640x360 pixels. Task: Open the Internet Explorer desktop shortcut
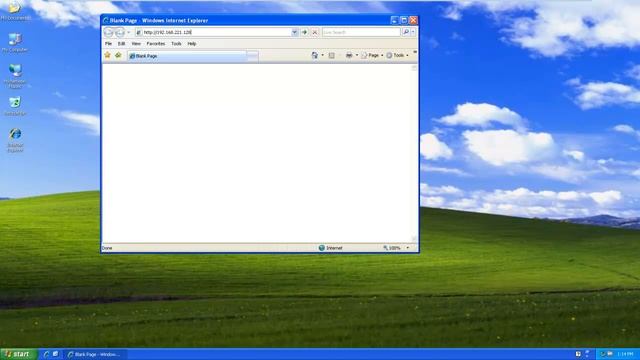pyautogui.click(x=15, y=140)
